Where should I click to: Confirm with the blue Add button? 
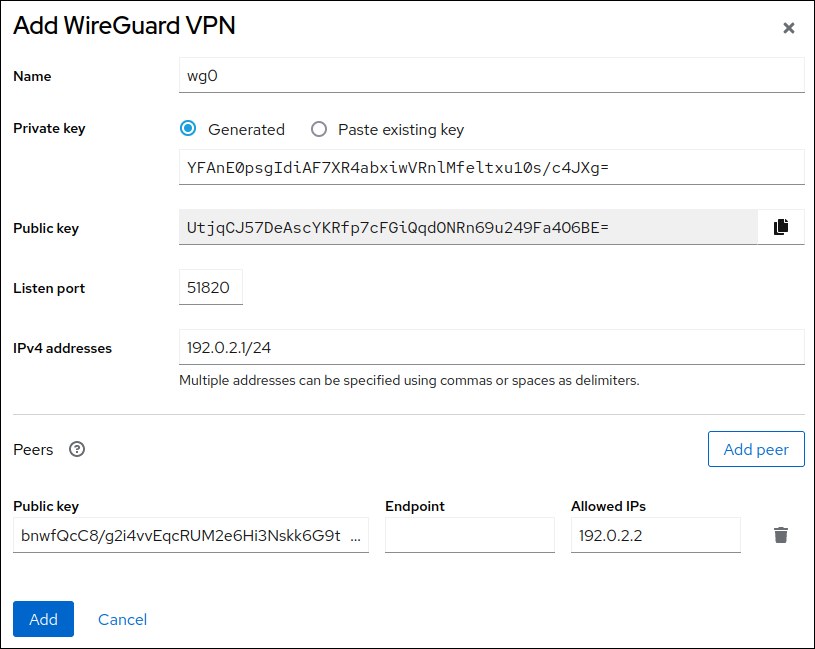pos(43,619)
